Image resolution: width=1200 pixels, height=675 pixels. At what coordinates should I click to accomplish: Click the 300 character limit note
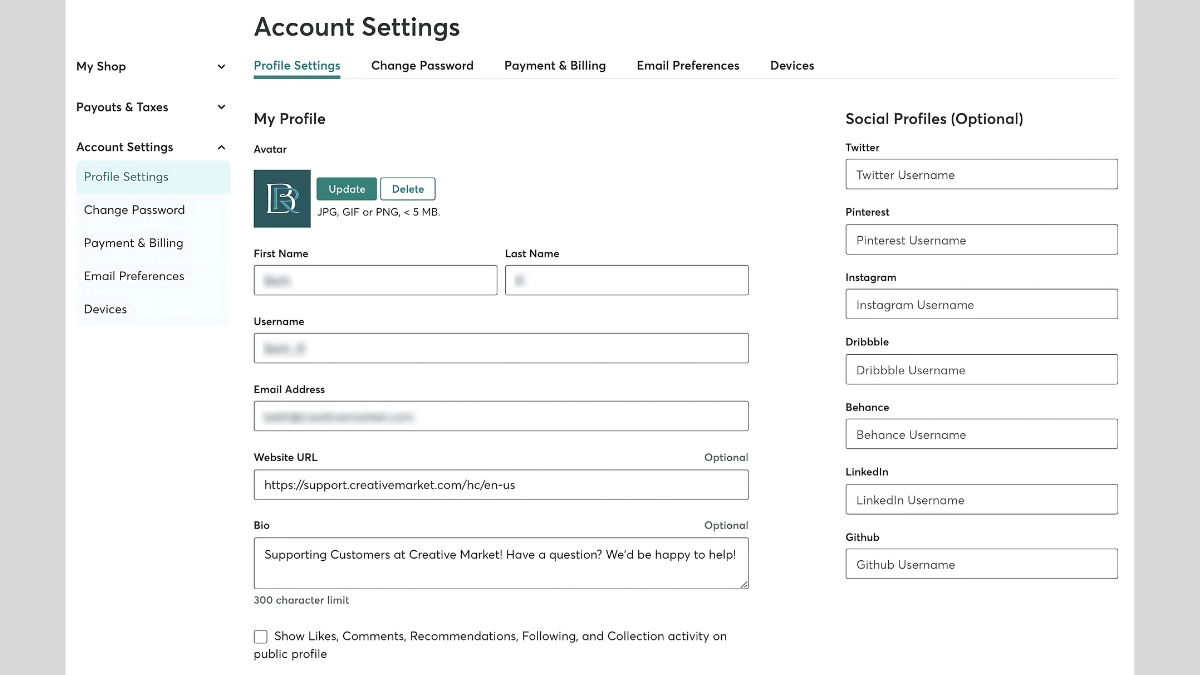coord(302,600)
